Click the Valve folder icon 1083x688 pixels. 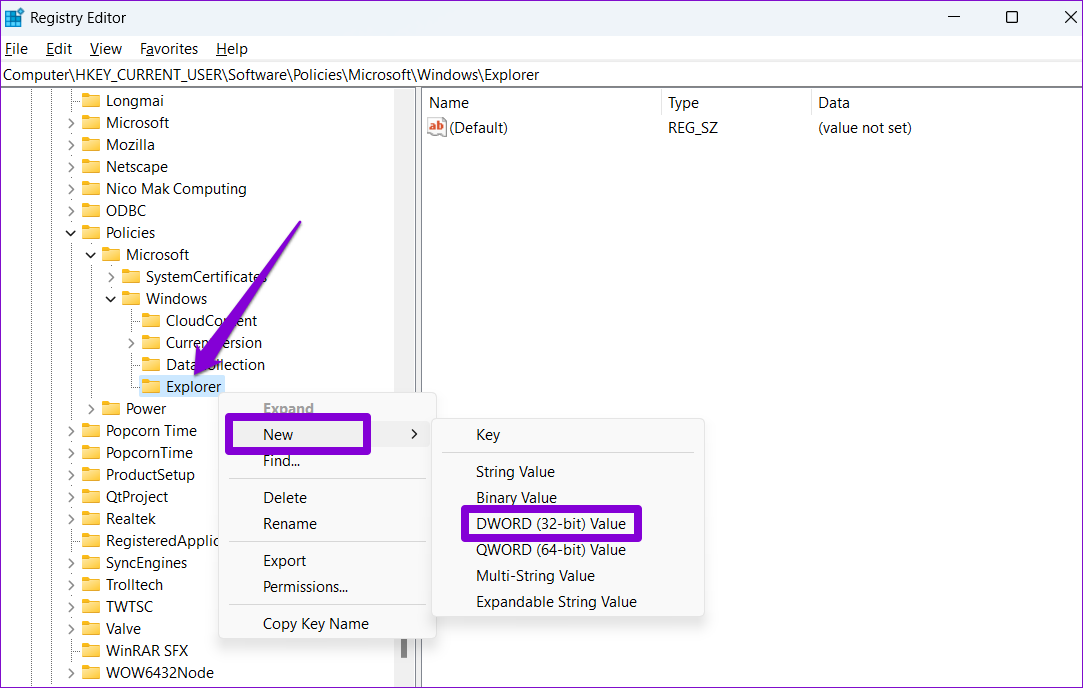coord(91,628)
